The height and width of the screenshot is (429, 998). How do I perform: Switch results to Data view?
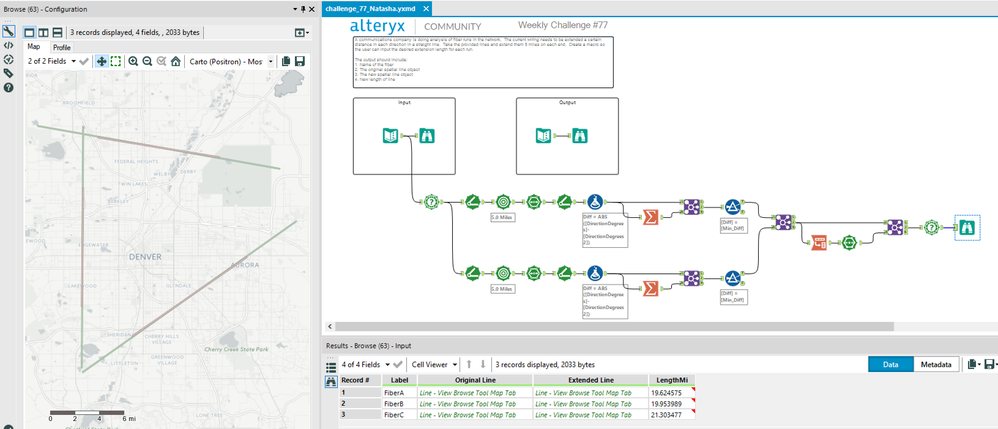pos(890,364)
